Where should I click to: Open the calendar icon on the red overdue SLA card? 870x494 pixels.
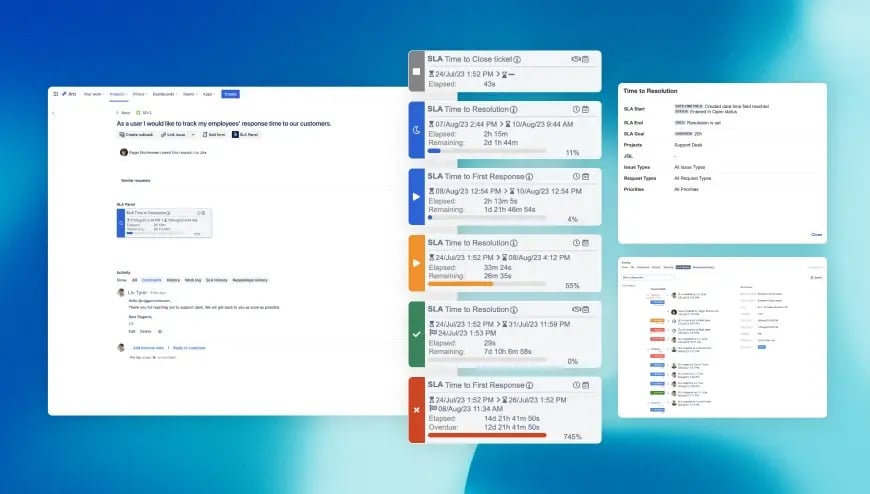(585, 385)
